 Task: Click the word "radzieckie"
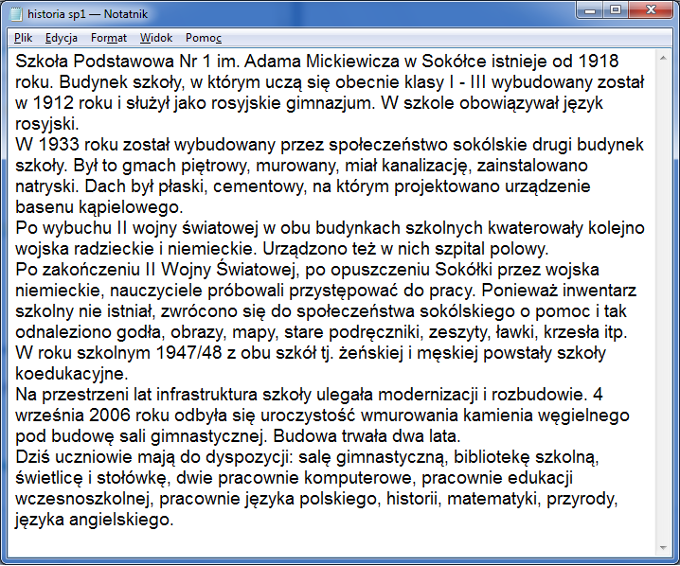click(114, 249)
